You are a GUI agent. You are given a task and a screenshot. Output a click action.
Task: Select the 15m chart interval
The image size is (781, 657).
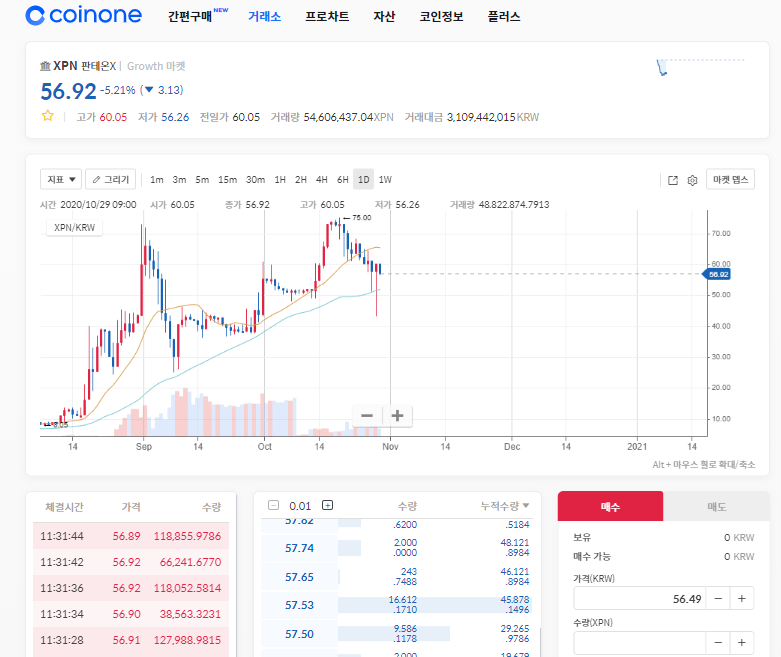coord(228,179)
